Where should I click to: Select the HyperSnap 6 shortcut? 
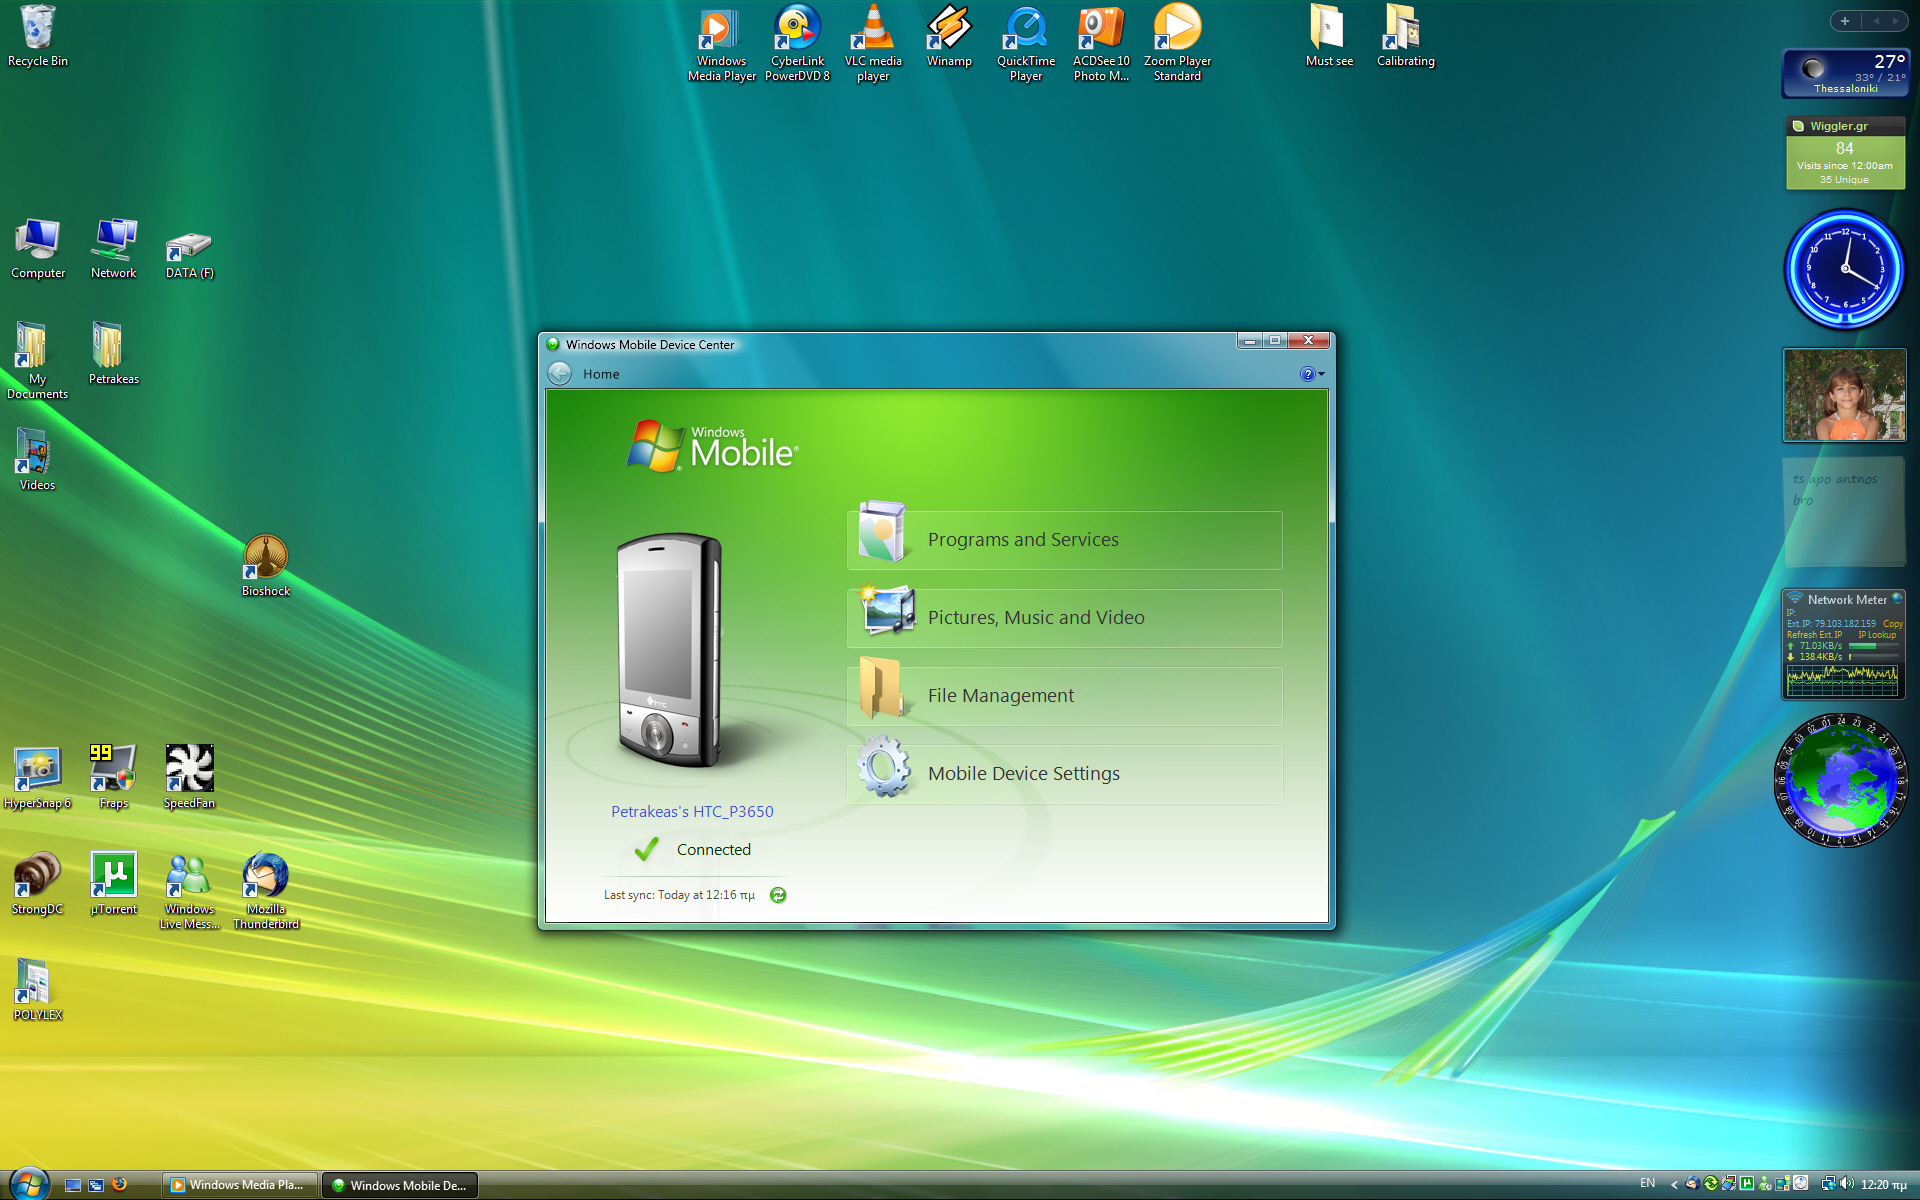(38, 778)
